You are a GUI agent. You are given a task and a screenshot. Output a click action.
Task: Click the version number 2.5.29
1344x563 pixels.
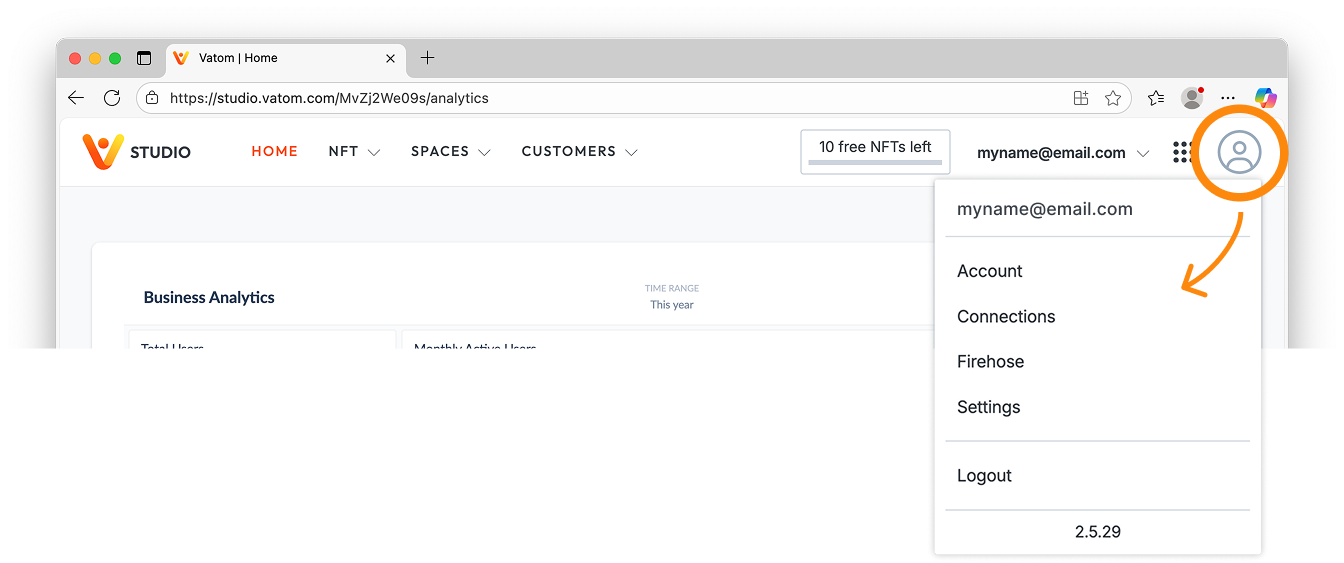click(1098, 532)
